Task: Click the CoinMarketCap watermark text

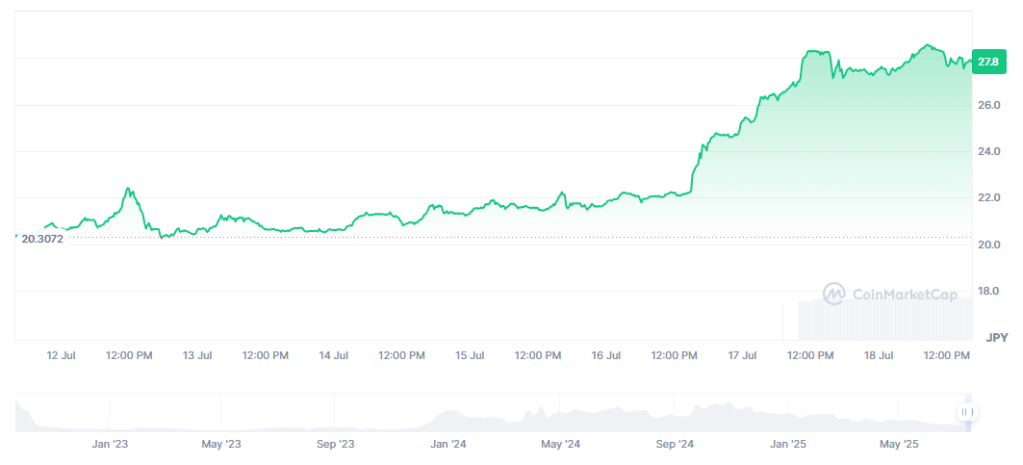Action: coord(904,294)
